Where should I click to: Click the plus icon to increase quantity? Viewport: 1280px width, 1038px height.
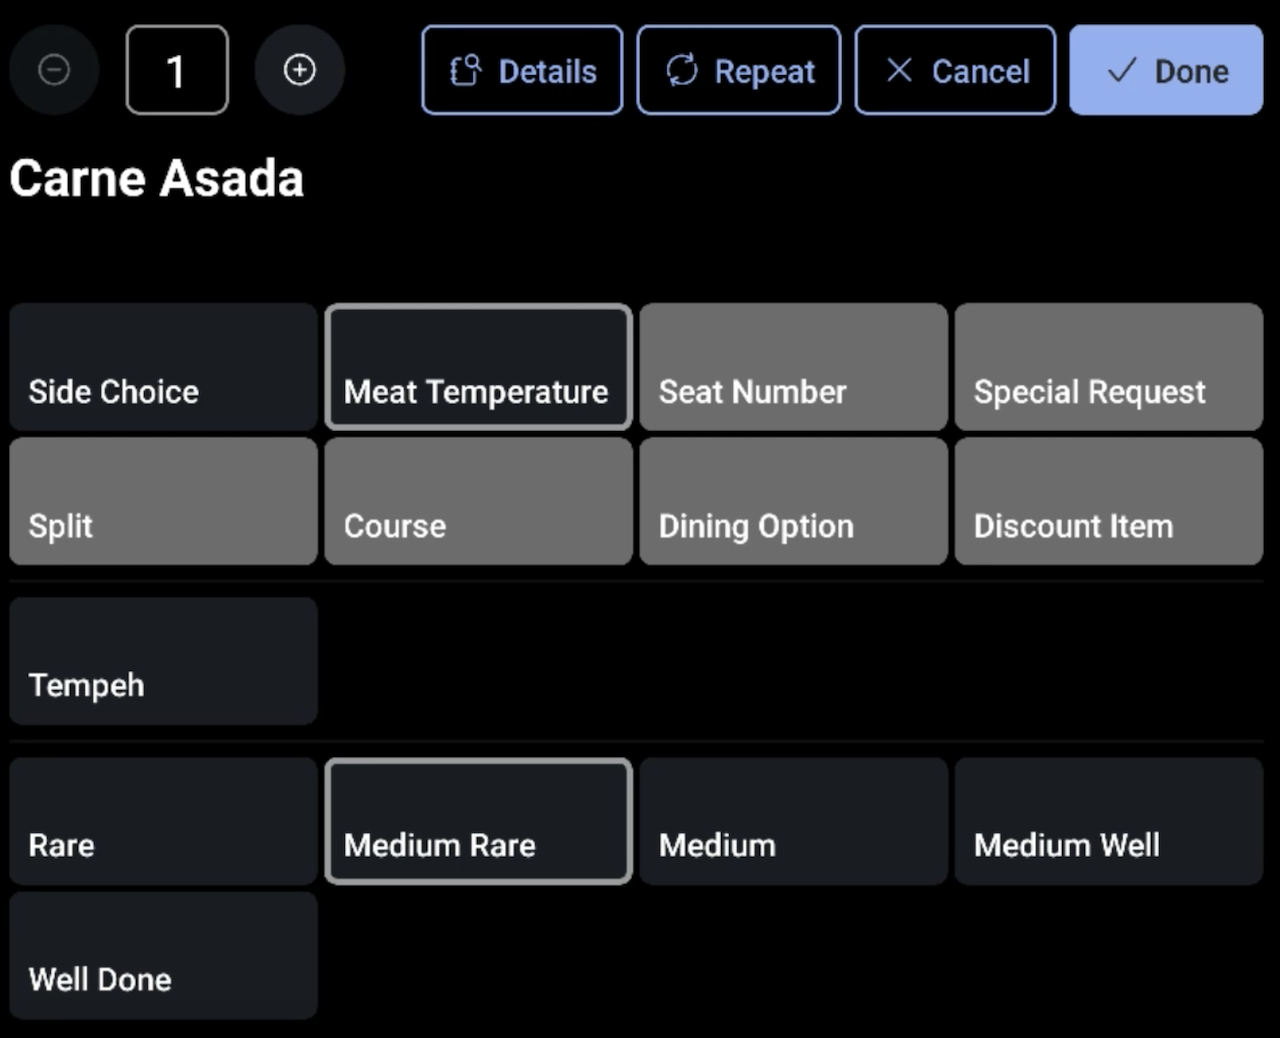coord(300,69)
